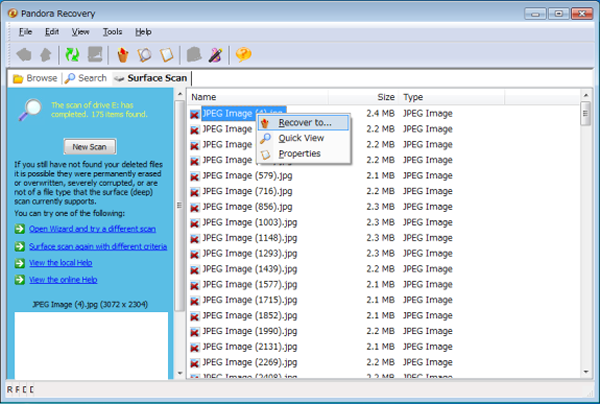
Task: Click left panel scrollbar up arrow
Action: click(180, 94)
